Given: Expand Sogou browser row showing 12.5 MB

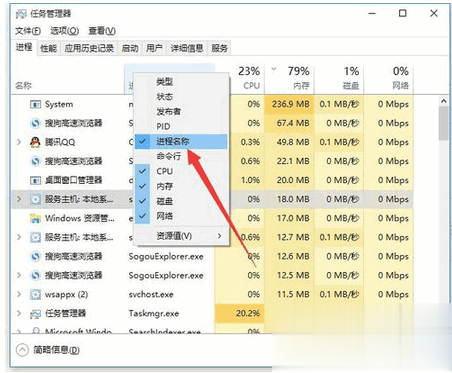Looking at the screenshot, I should click(x=19, y=275).
